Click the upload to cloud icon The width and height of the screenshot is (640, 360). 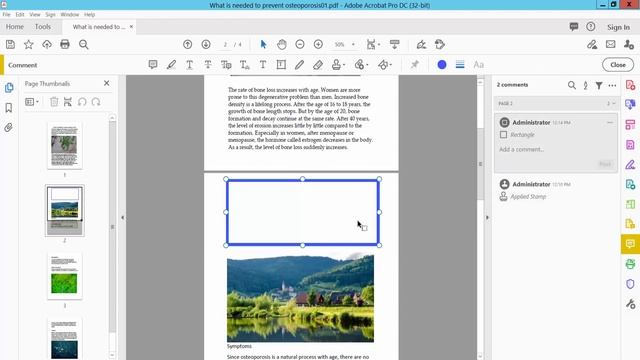[47, 44]
